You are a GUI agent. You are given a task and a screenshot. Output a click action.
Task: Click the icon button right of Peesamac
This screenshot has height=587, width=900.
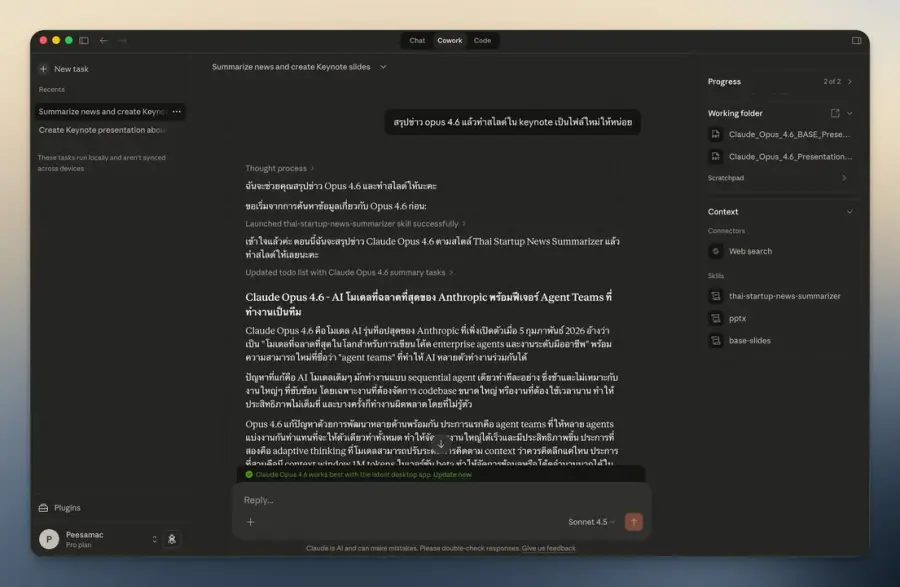point(172,539)
